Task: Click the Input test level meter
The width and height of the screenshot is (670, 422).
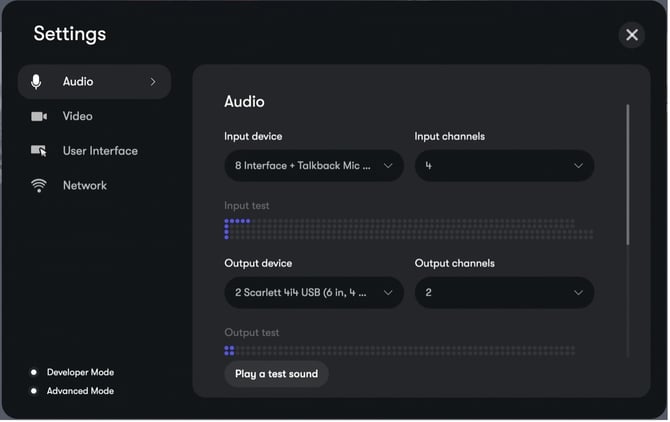Action: (408, 229)
